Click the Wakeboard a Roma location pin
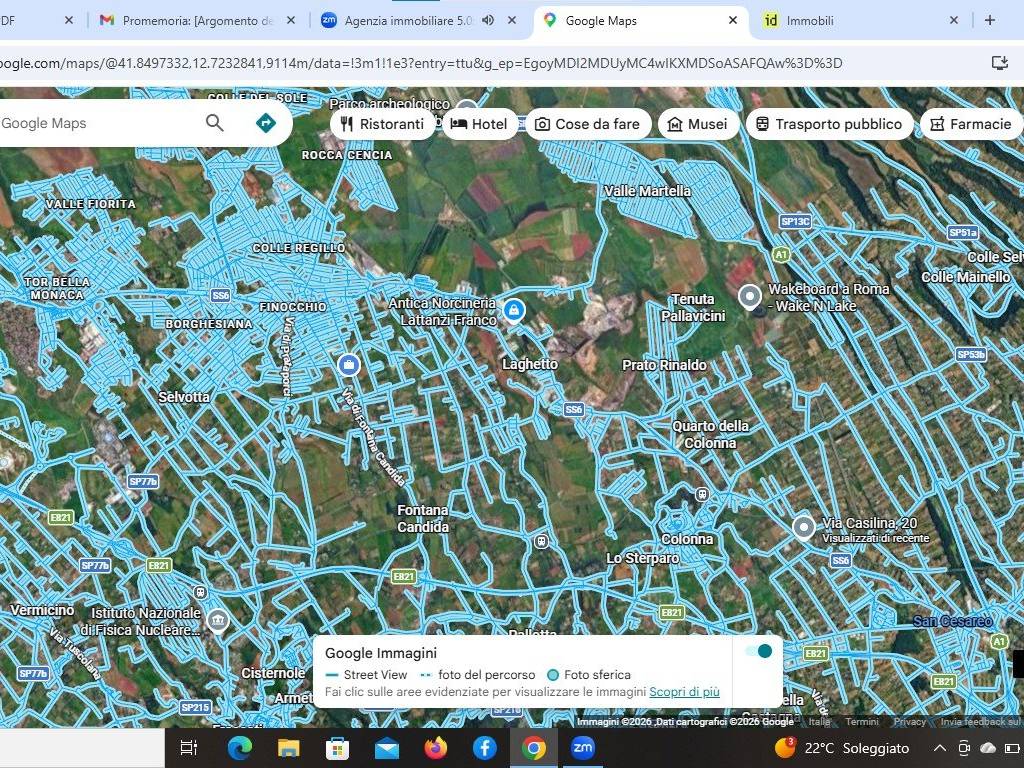The width and height of the screenshot is (1024, 768). [x=750, y=297]
